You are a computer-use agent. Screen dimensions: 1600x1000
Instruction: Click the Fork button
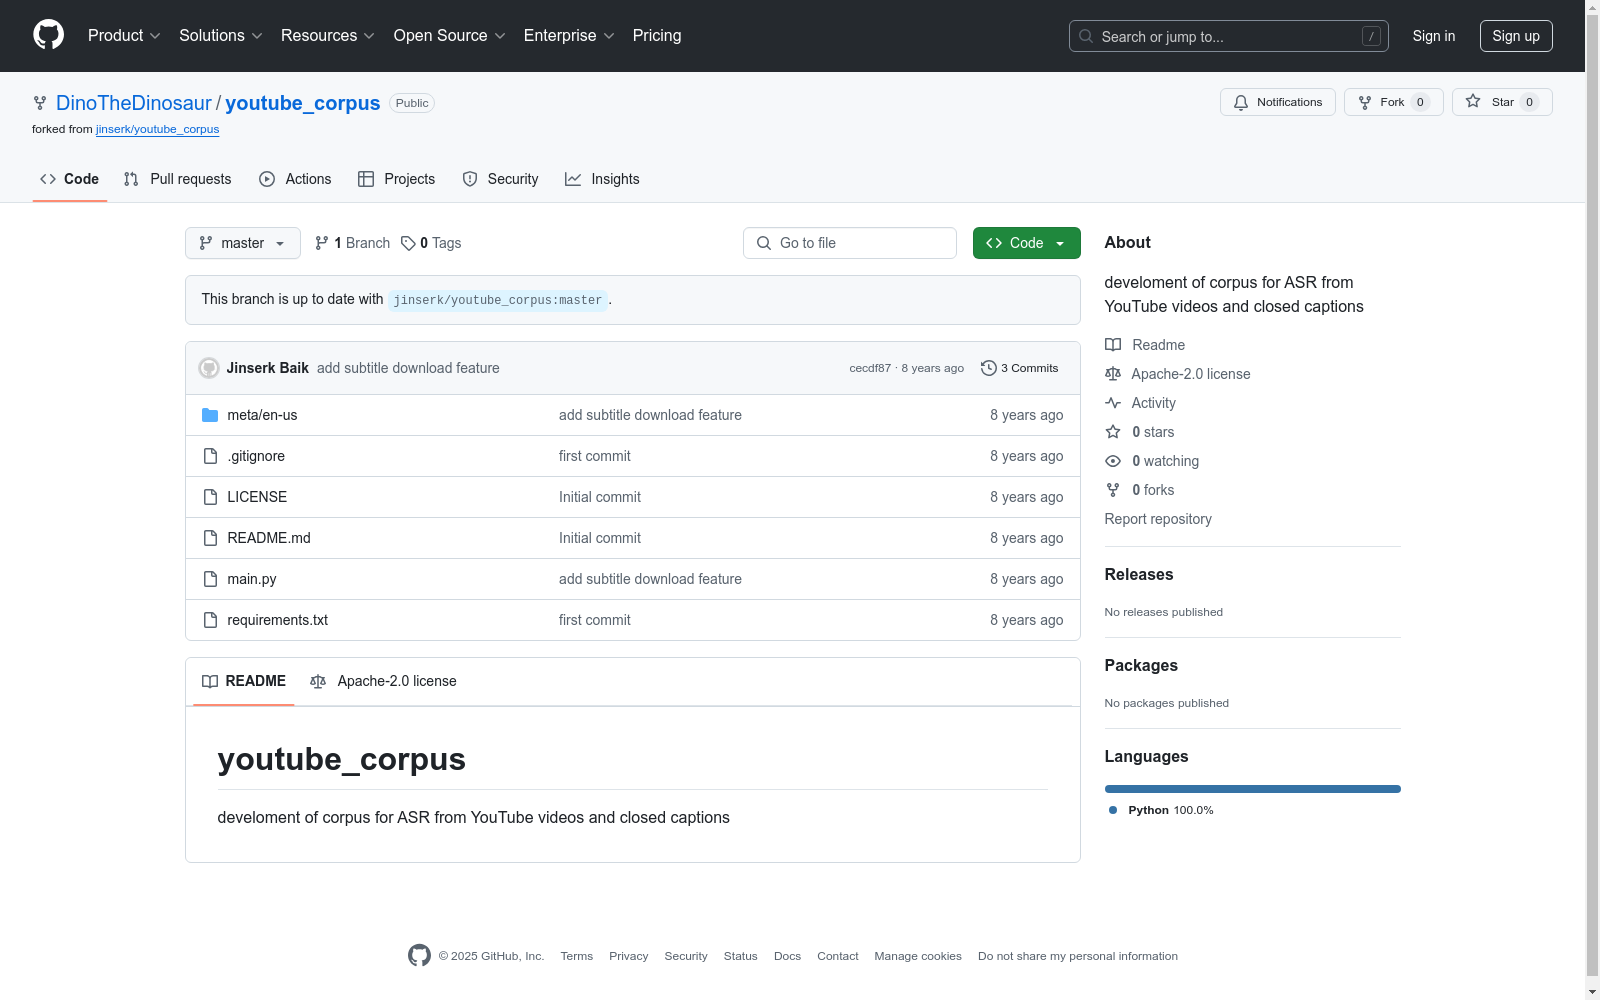click(1394, 102)
